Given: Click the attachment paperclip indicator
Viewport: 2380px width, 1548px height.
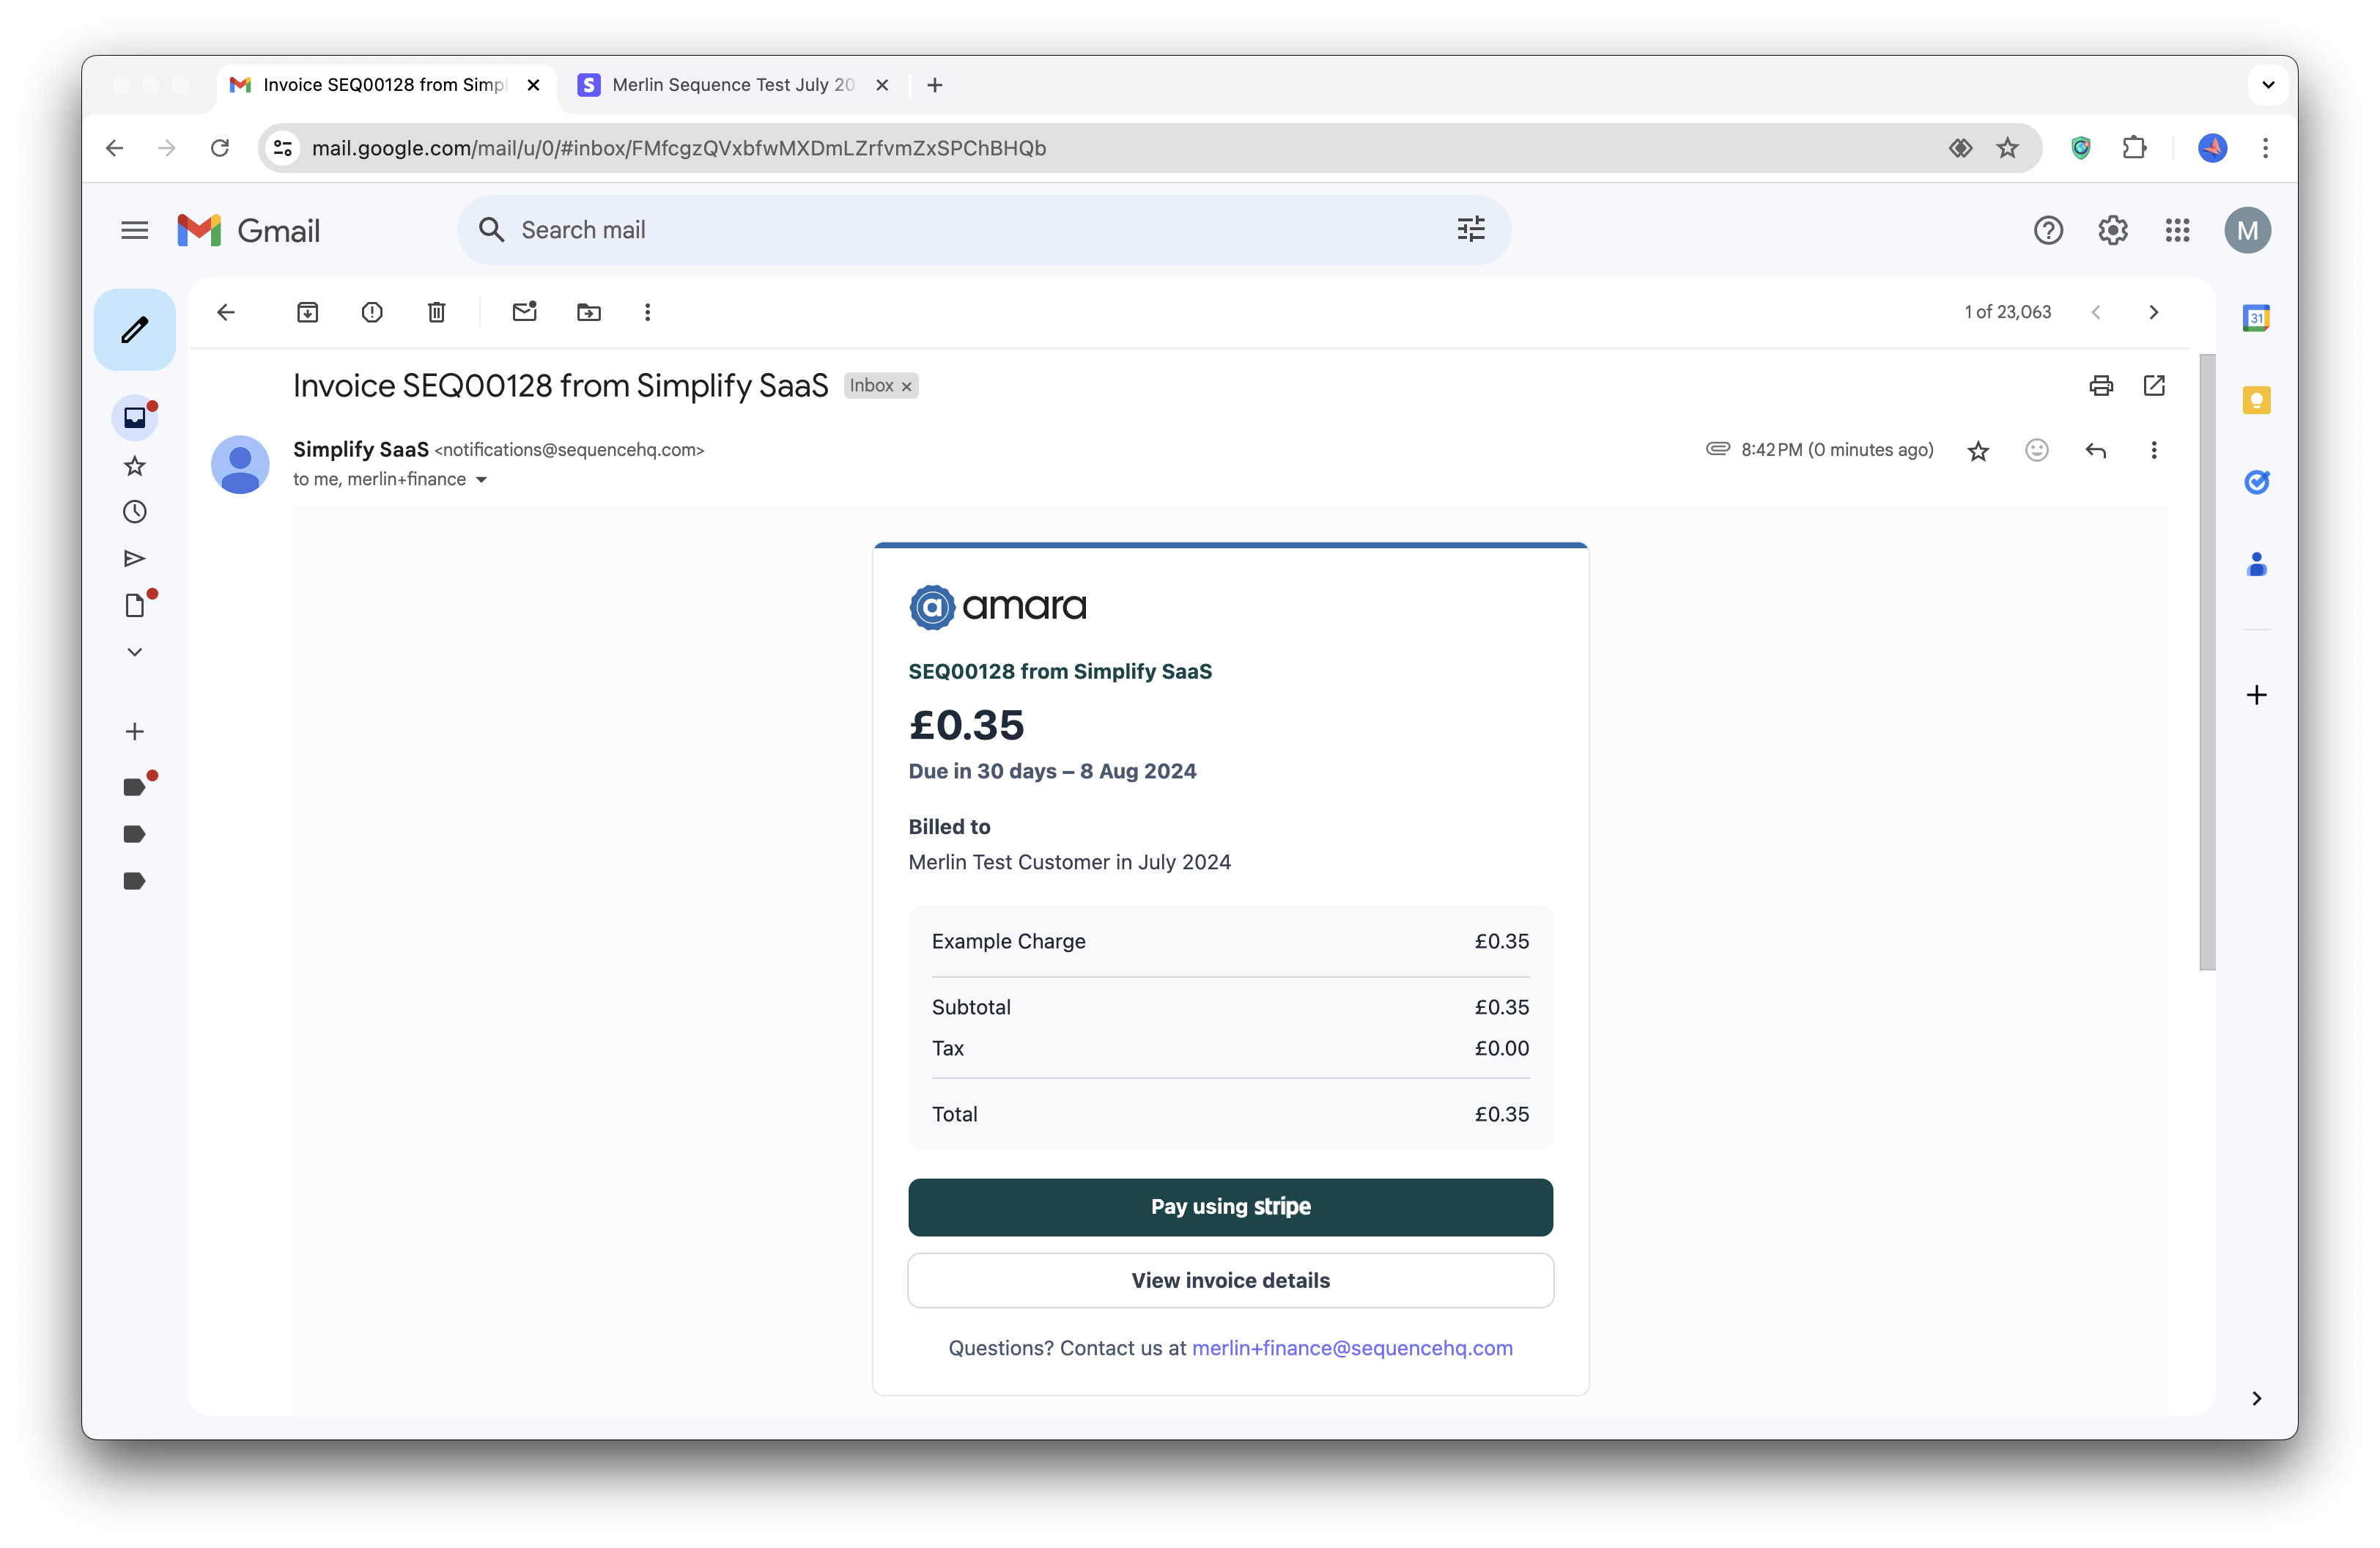Looking at the screenshot, I should [x=1717, y=449].
